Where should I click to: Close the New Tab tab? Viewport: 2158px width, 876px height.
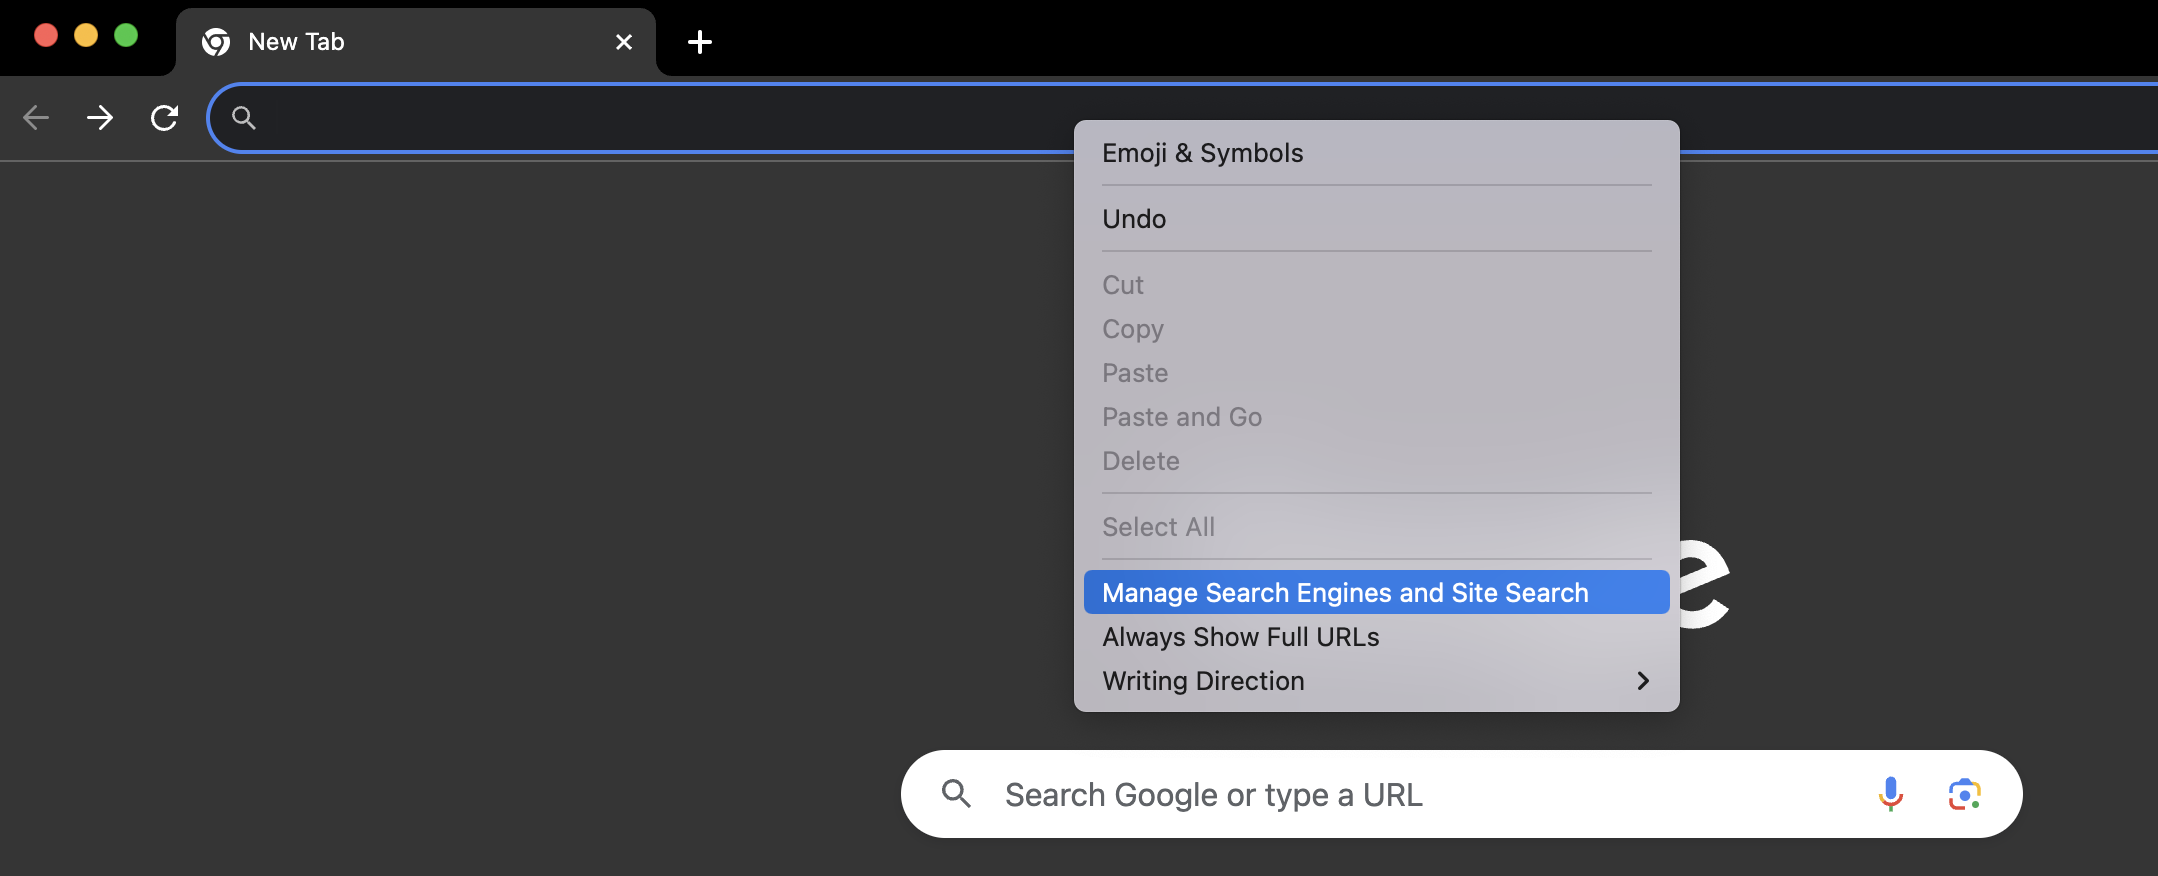click(x=624, y=42)
